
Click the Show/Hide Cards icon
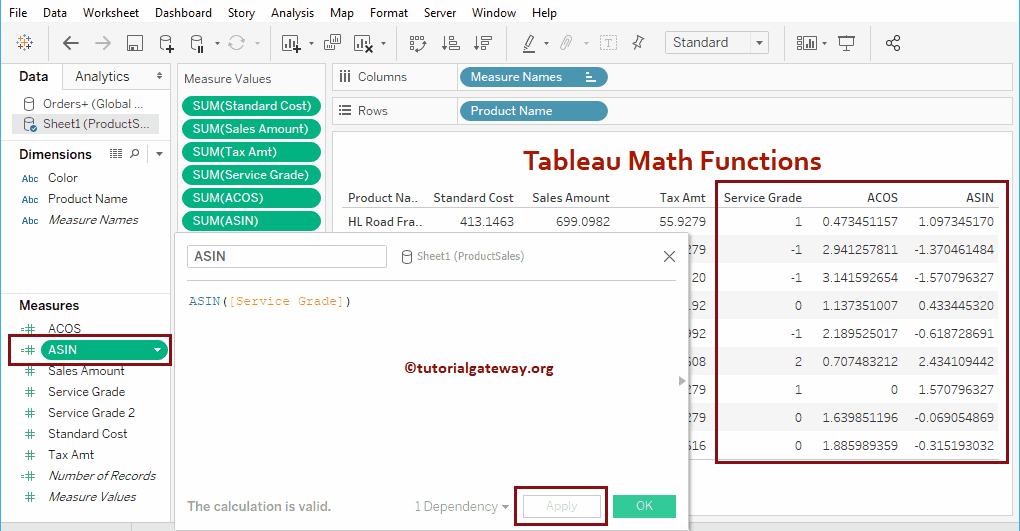807,44
